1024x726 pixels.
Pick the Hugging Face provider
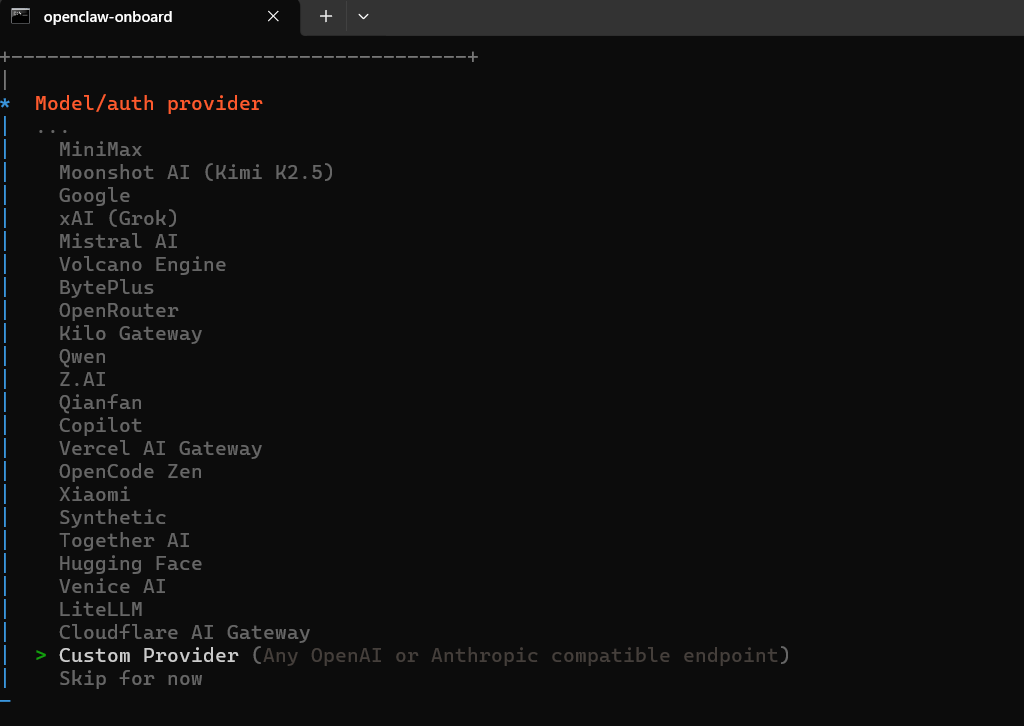click(131, 563)
